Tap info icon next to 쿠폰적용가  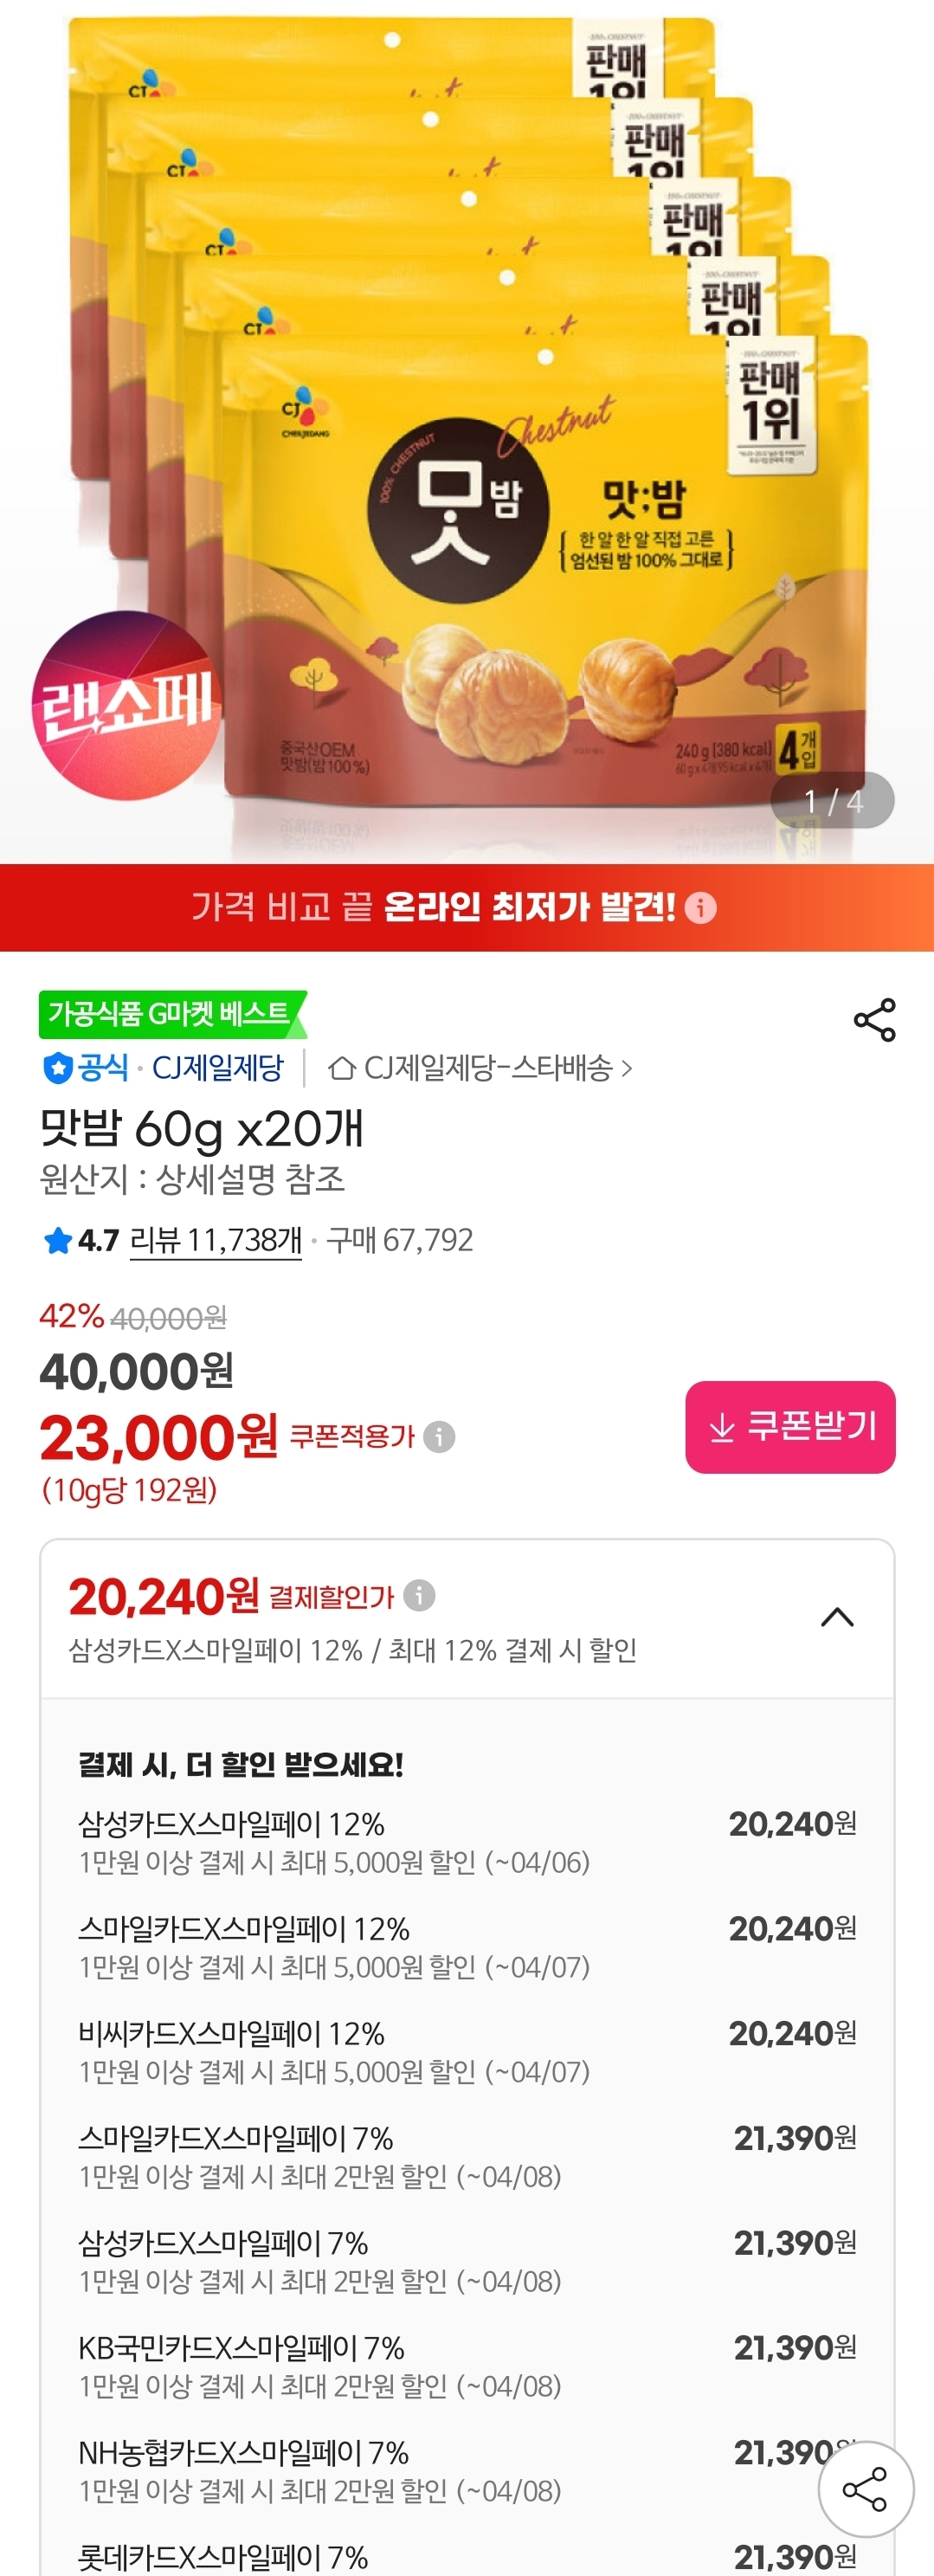439,1437
